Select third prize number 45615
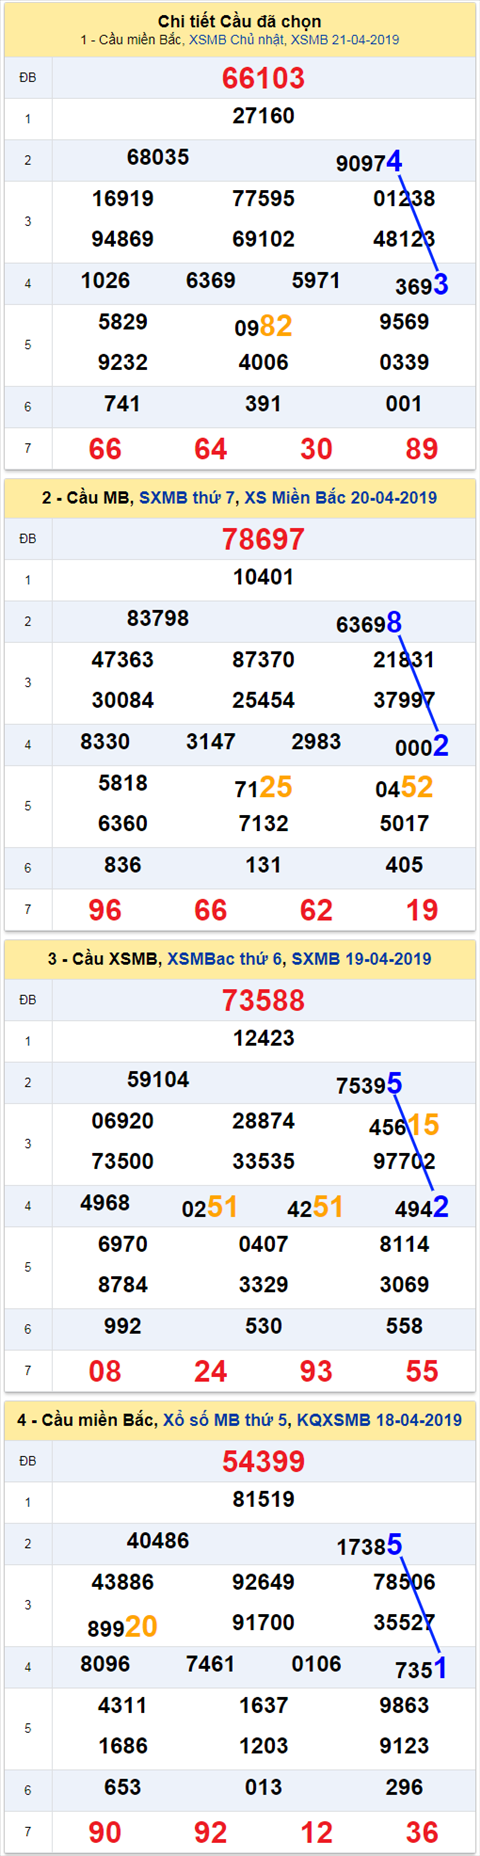This screenshot has height=1856, width=480. pos(404,1125)
